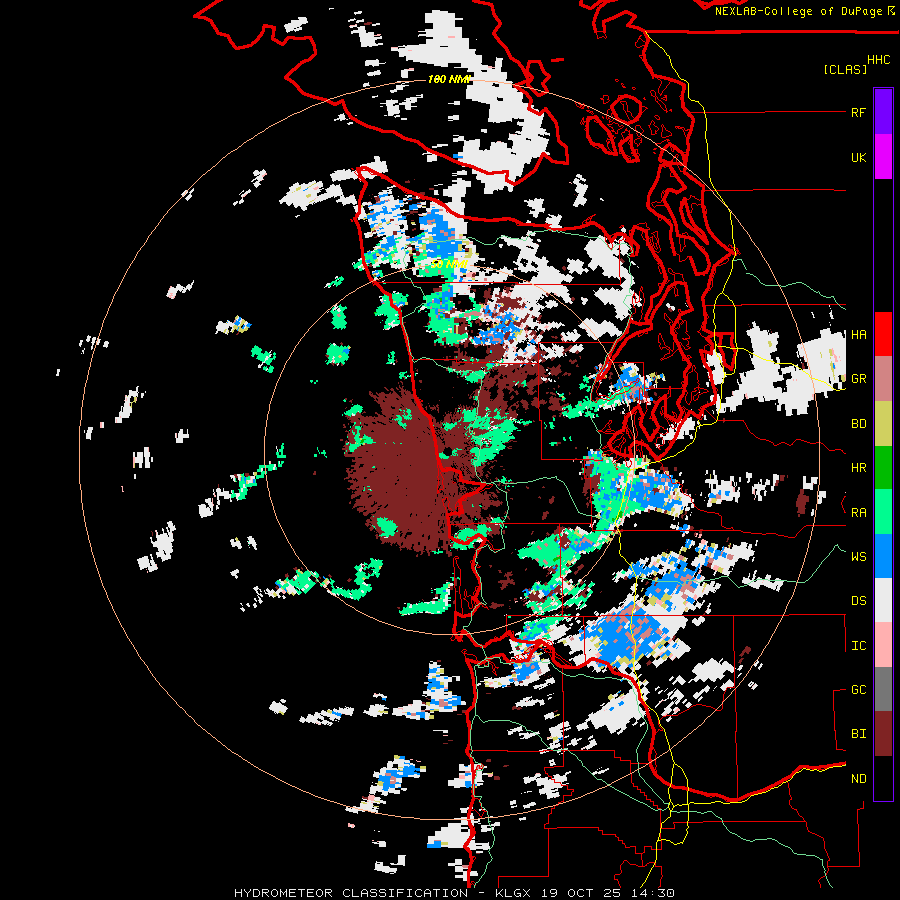The image size is (900, 900).
Task: Select the IC pink legend swatch
Action: (883, 645)
